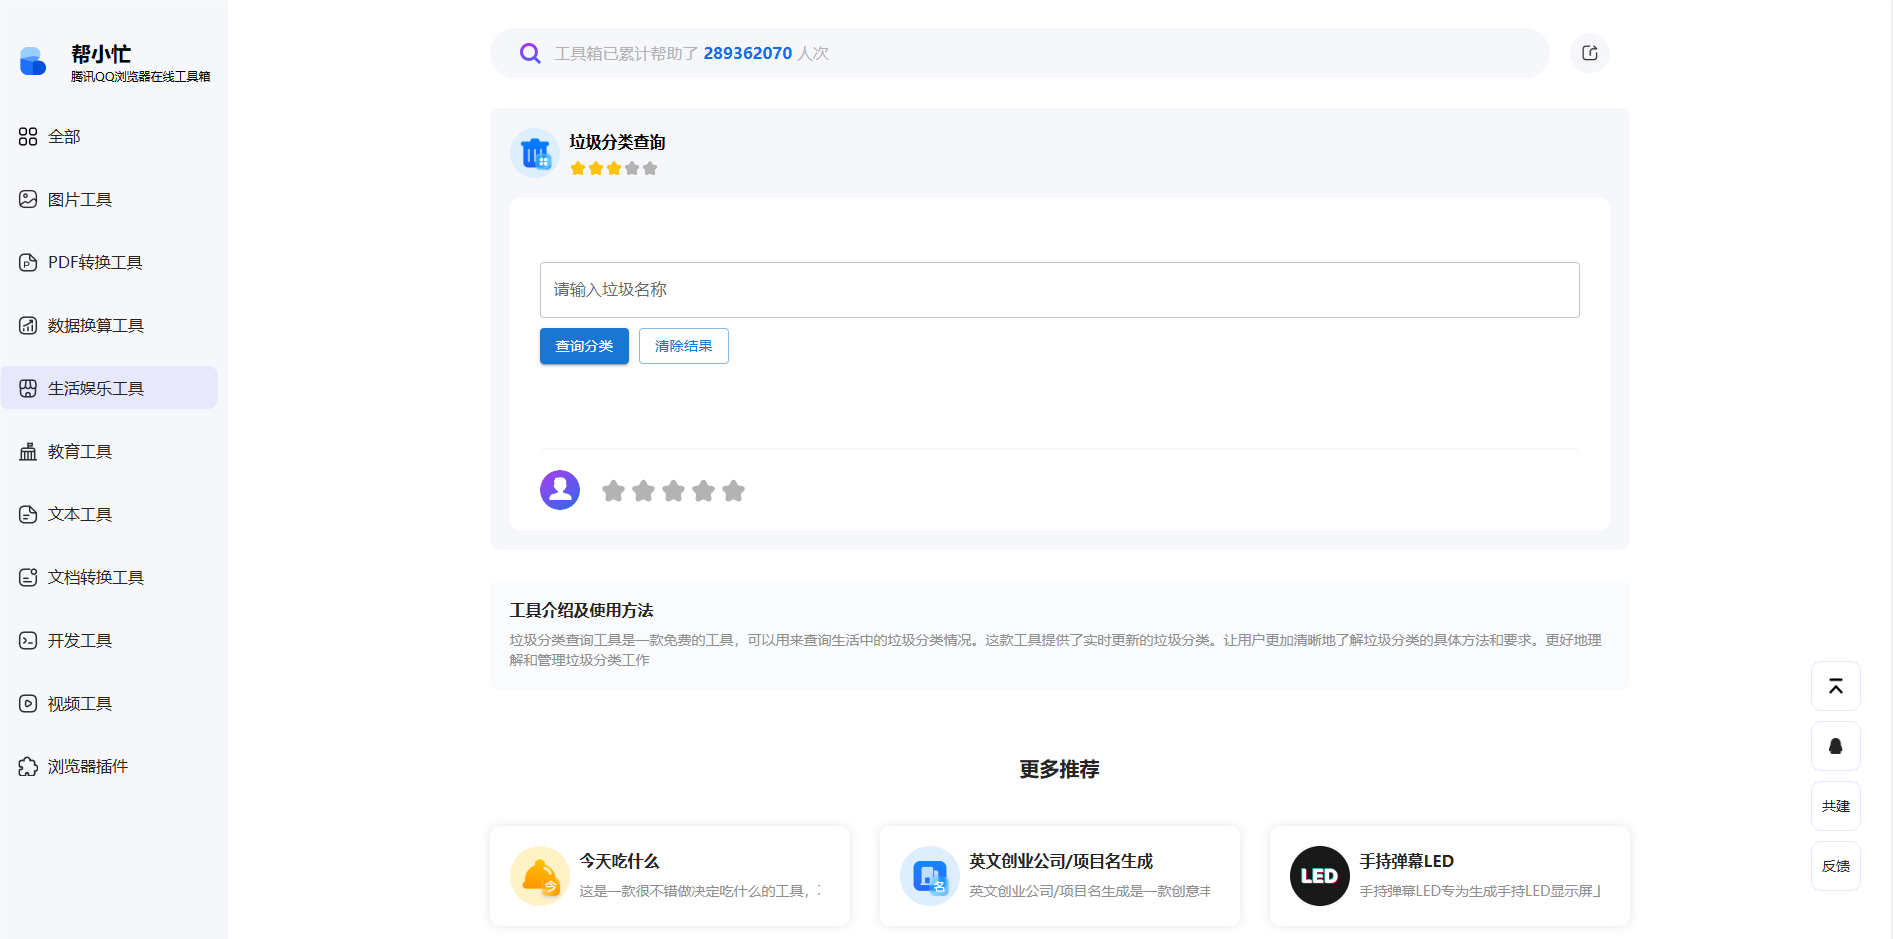Open the 反馈 feedback panel
This screenshot has height=939, width=1893.
pyautogui.click(x=1835, y=866)
